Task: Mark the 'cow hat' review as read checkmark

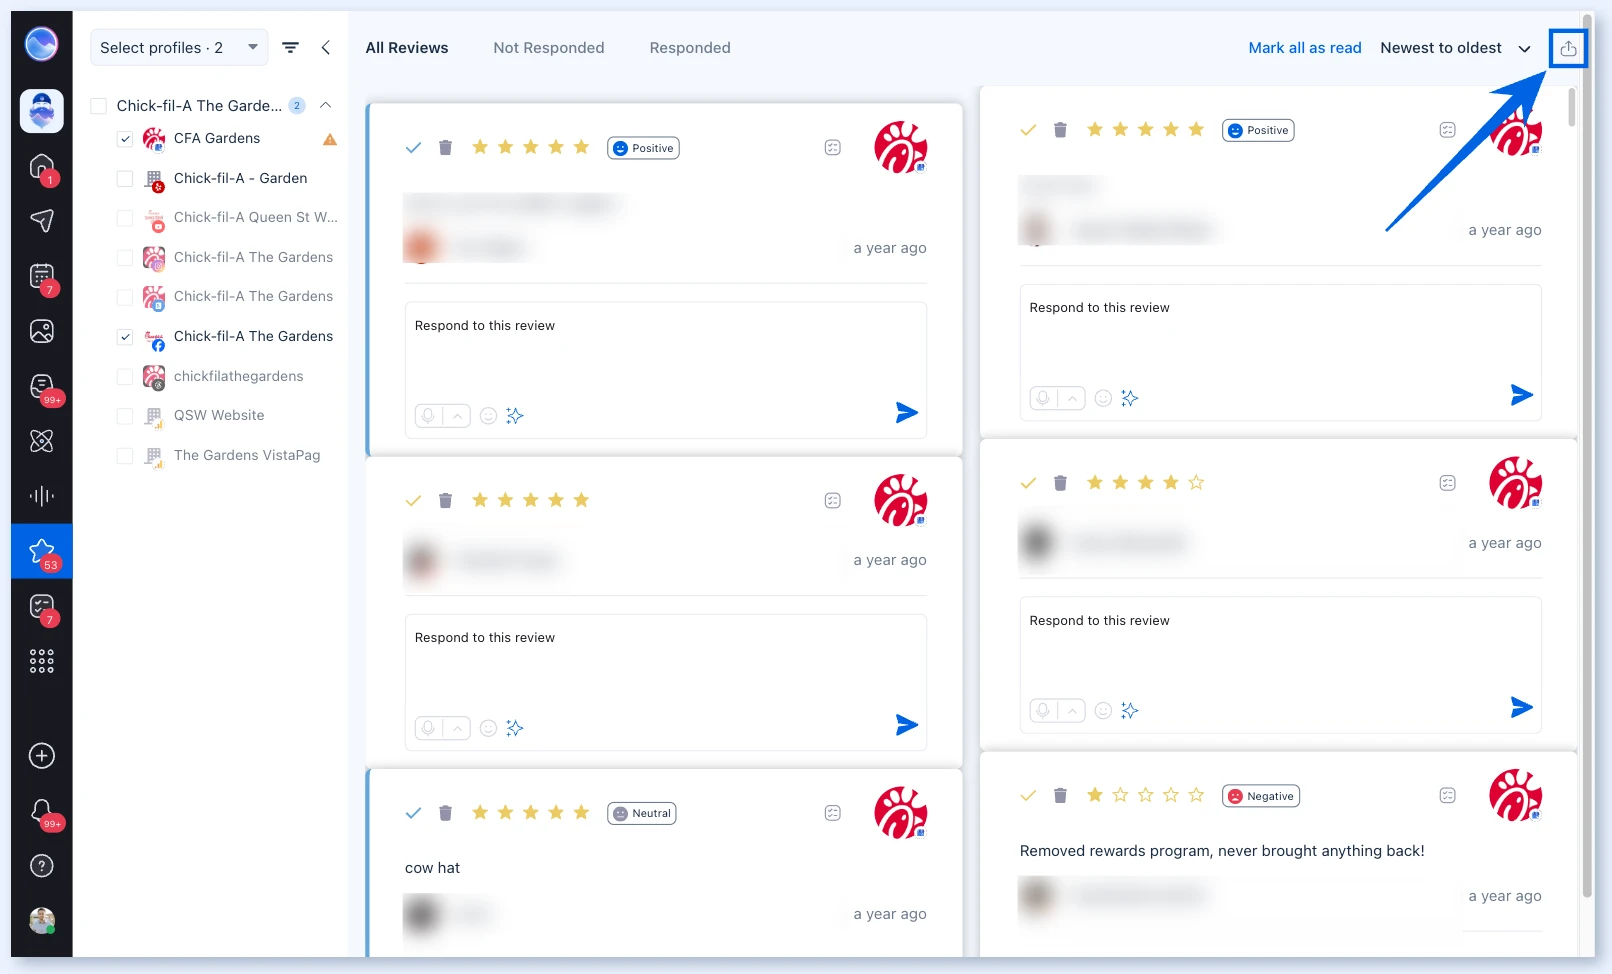Action: pos(413,813)
